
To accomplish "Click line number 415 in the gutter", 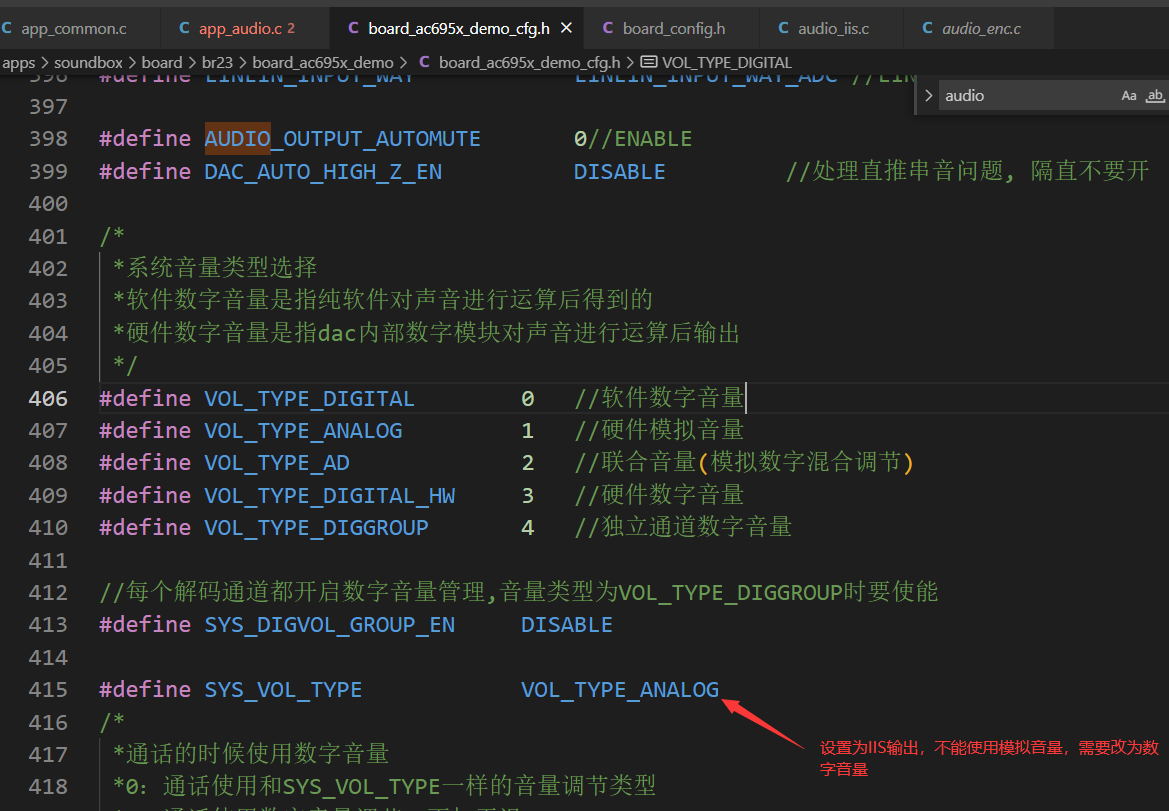I will pyautogui.click(x=48, y=689).
